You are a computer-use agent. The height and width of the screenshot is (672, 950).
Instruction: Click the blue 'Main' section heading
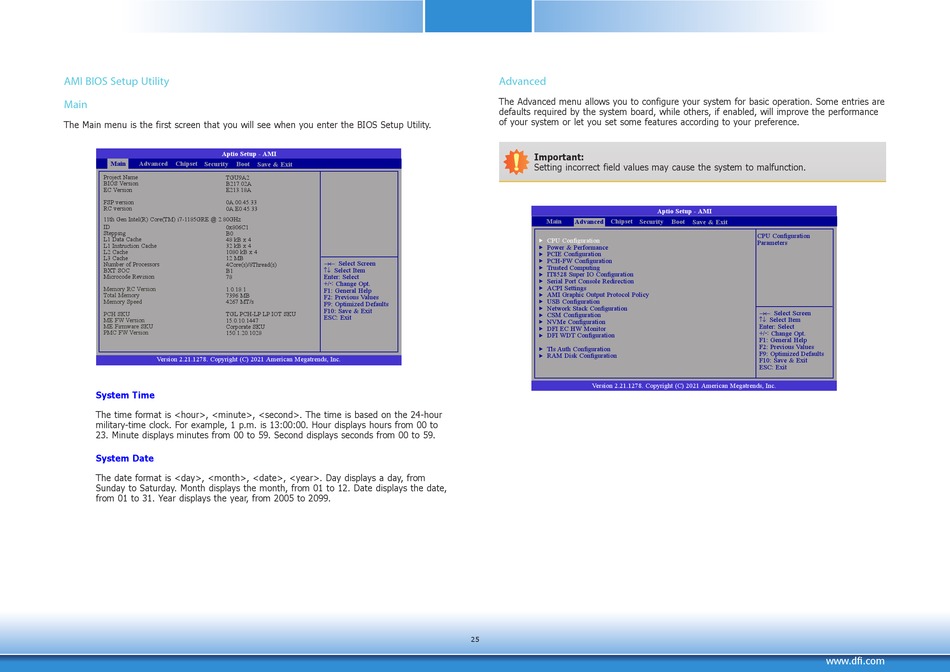[x=76, y=104]
